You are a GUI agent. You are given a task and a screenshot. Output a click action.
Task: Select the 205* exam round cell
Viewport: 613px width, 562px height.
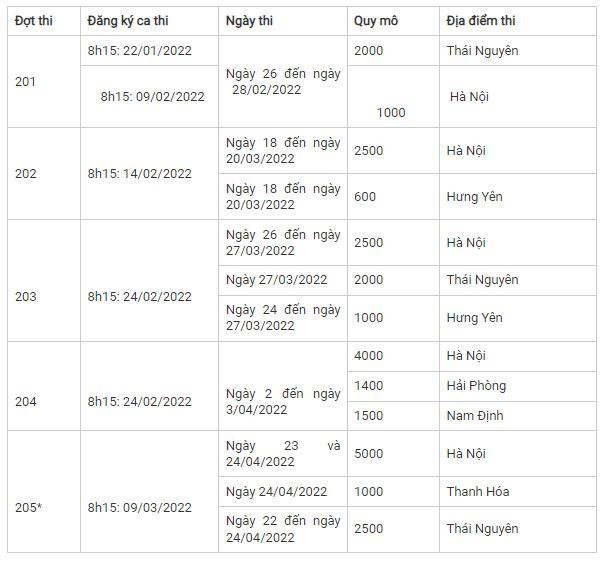tap(29, 508)
